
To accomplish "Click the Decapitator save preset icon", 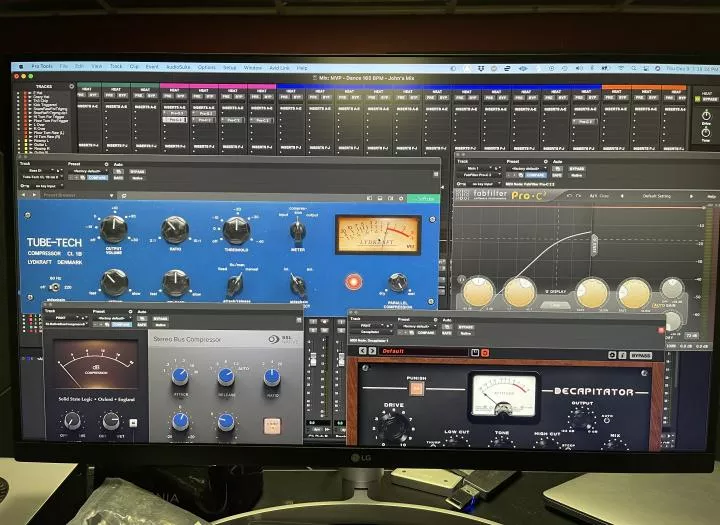I will (475, 352).
